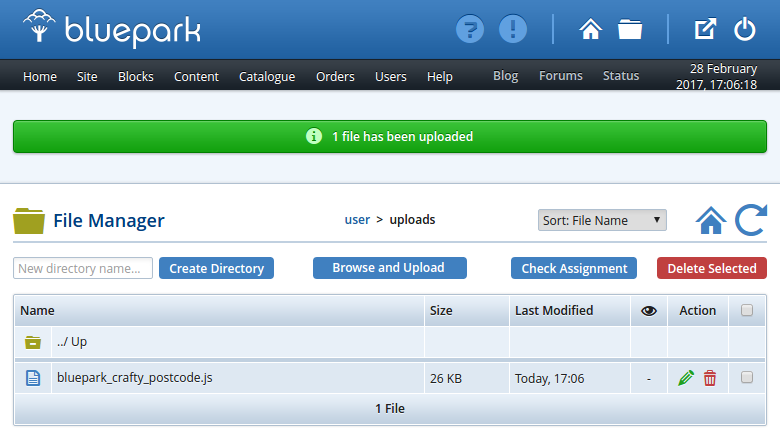The width and height of the screenshot is (780, 440).
Task: Click the yellow File Manager folder icon
Action: point(29,221)
